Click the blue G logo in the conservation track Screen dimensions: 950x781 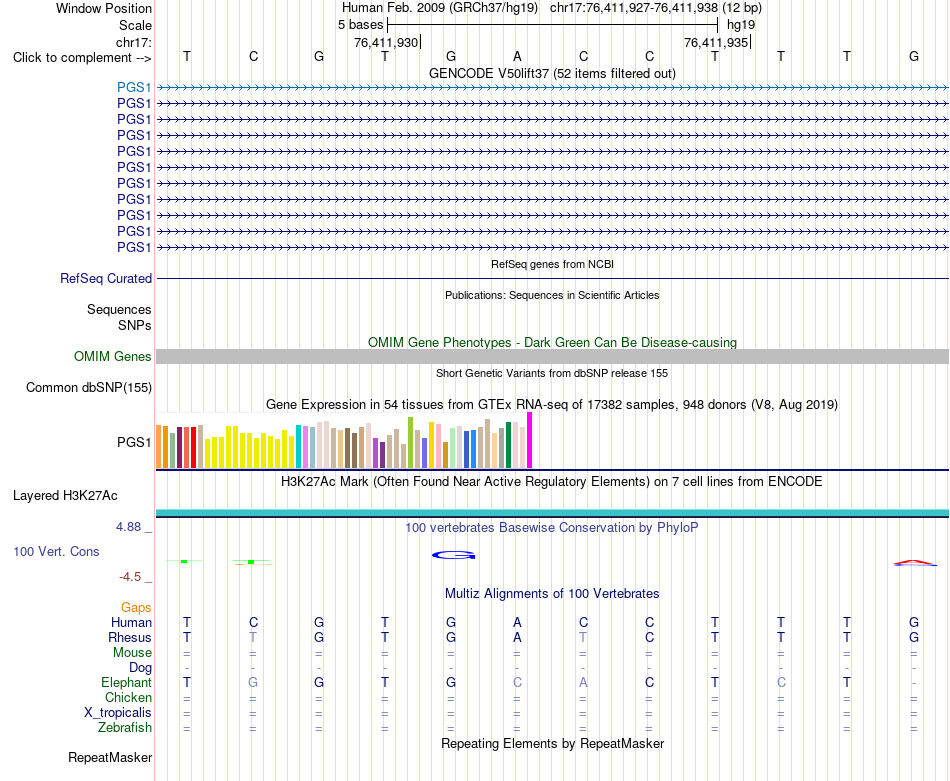pos(453,555)
